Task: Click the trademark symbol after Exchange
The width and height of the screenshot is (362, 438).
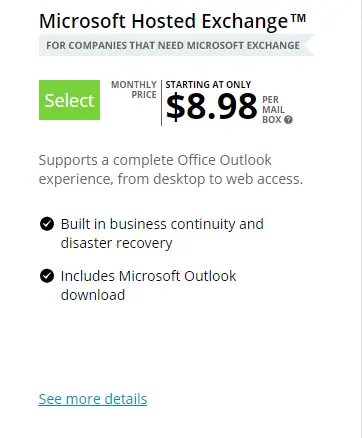Action: pyautogui.click(x=298, y=18)
